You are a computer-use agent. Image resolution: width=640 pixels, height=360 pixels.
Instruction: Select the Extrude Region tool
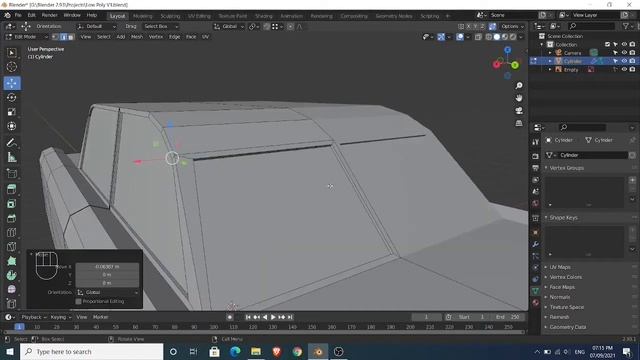click(11, 189)
